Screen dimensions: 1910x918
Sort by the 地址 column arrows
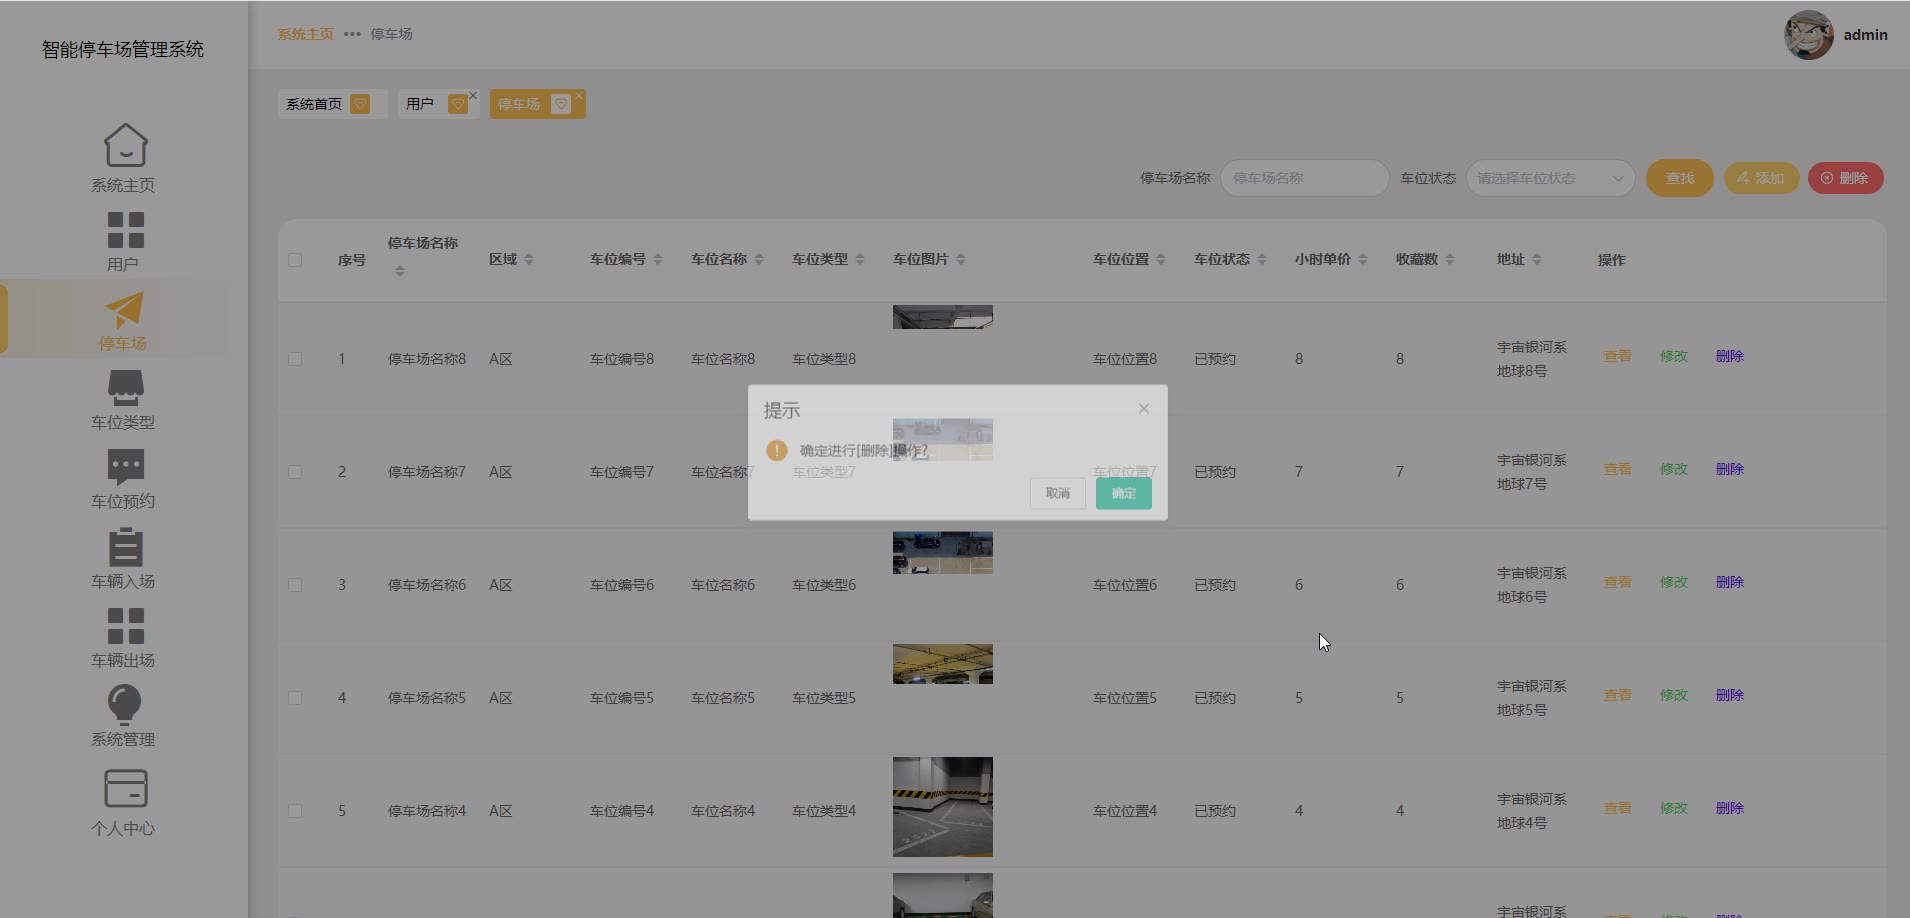(x=1537, y=259)
